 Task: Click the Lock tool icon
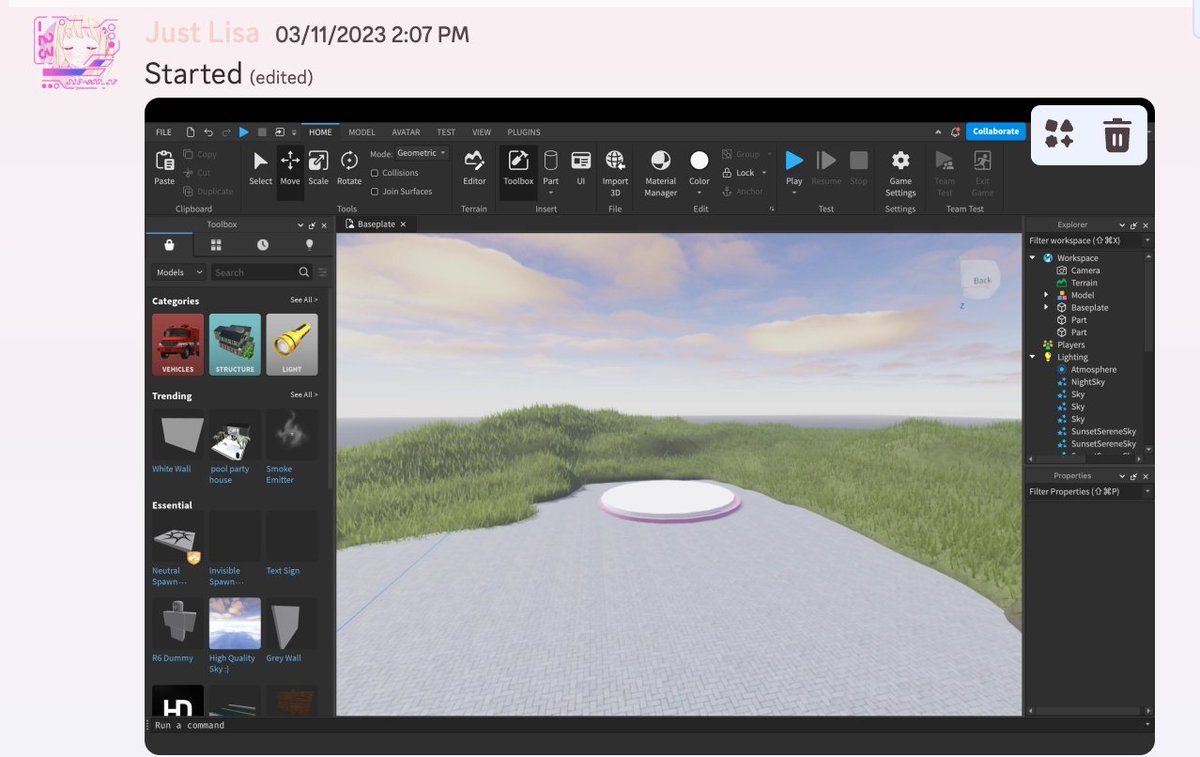727,173
